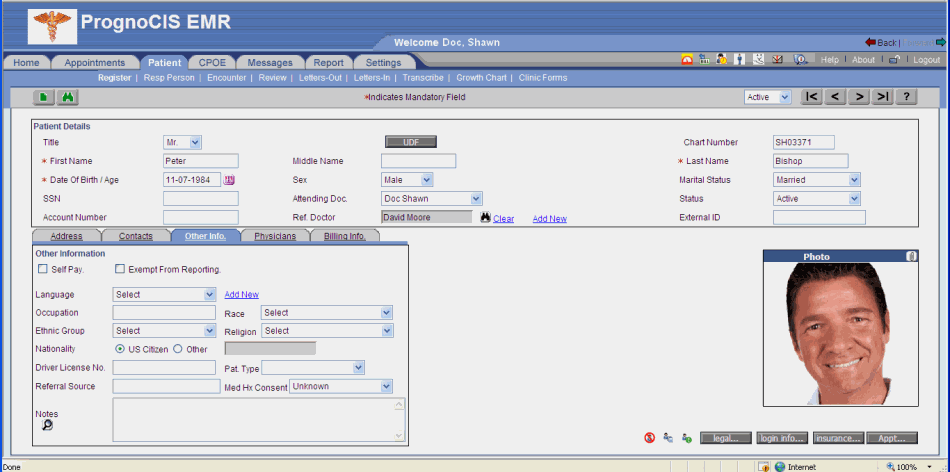Click the counter icon with arrows in top toolbar

(704, 59)
